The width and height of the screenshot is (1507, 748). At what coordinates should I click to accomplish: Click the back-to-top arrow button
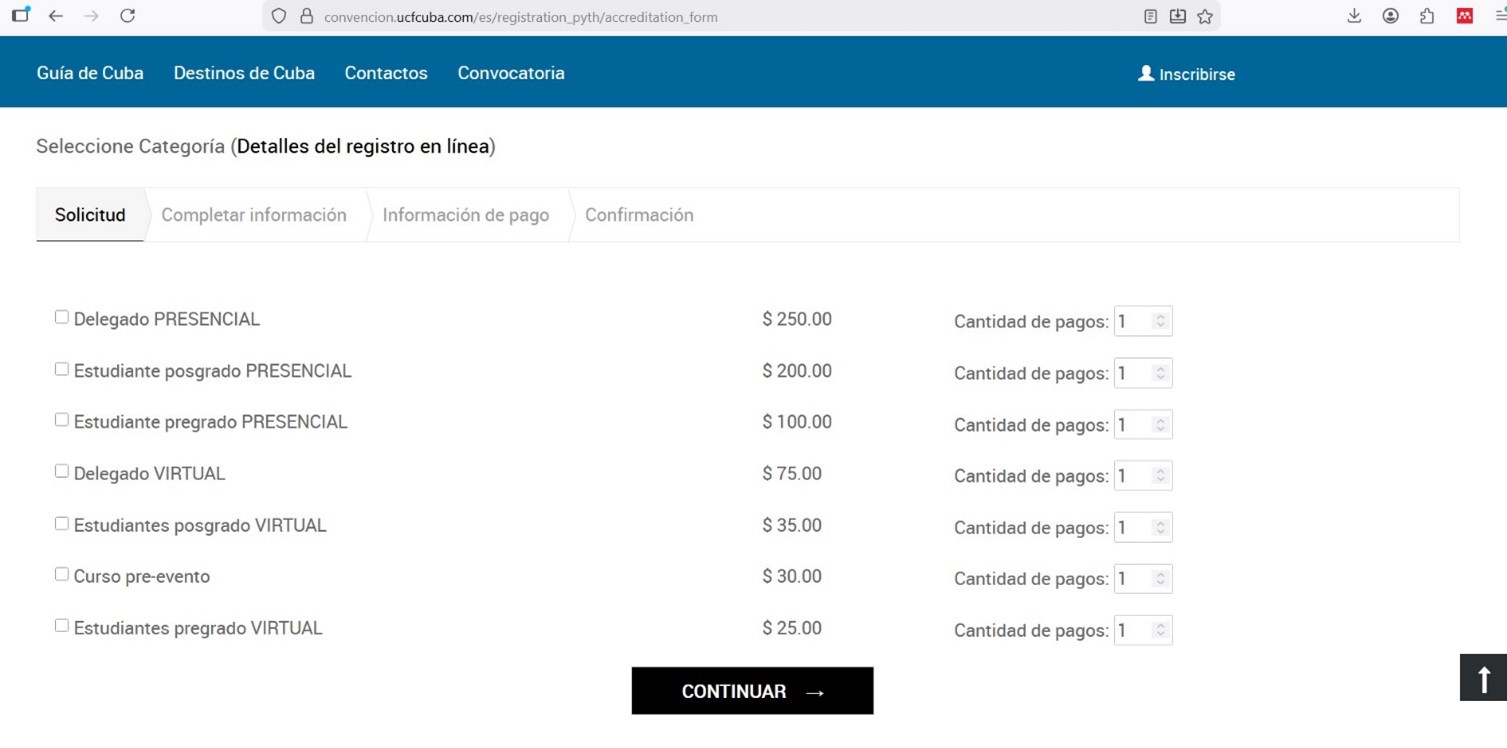[x=1483, y=678]
